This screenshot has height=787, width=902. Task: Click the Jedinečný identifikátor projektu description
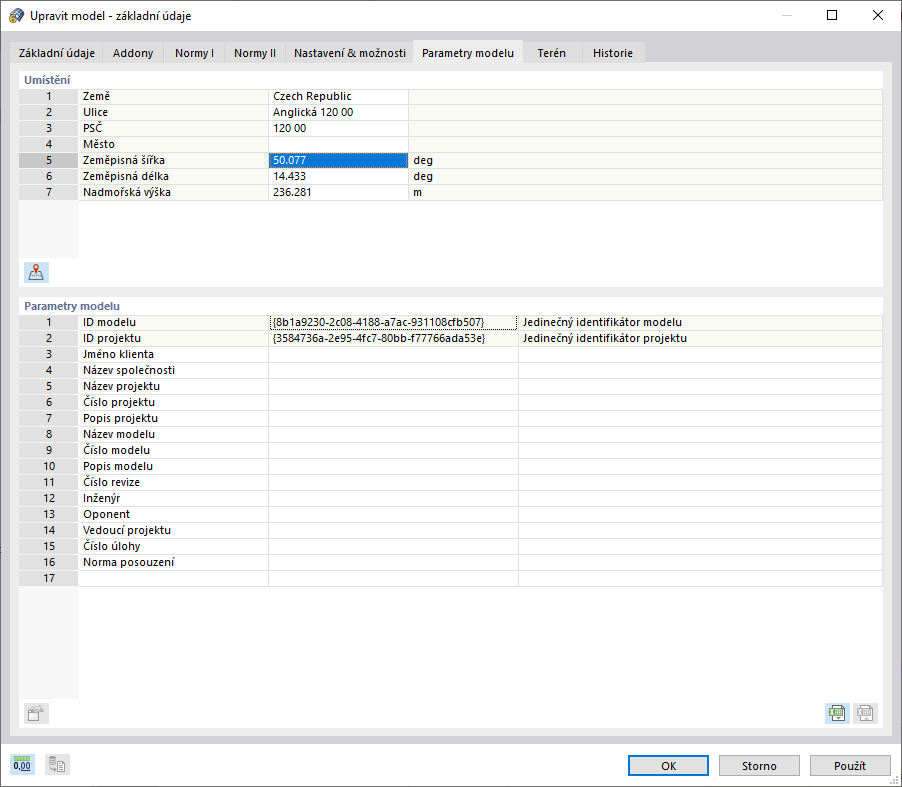coord(605,338)
